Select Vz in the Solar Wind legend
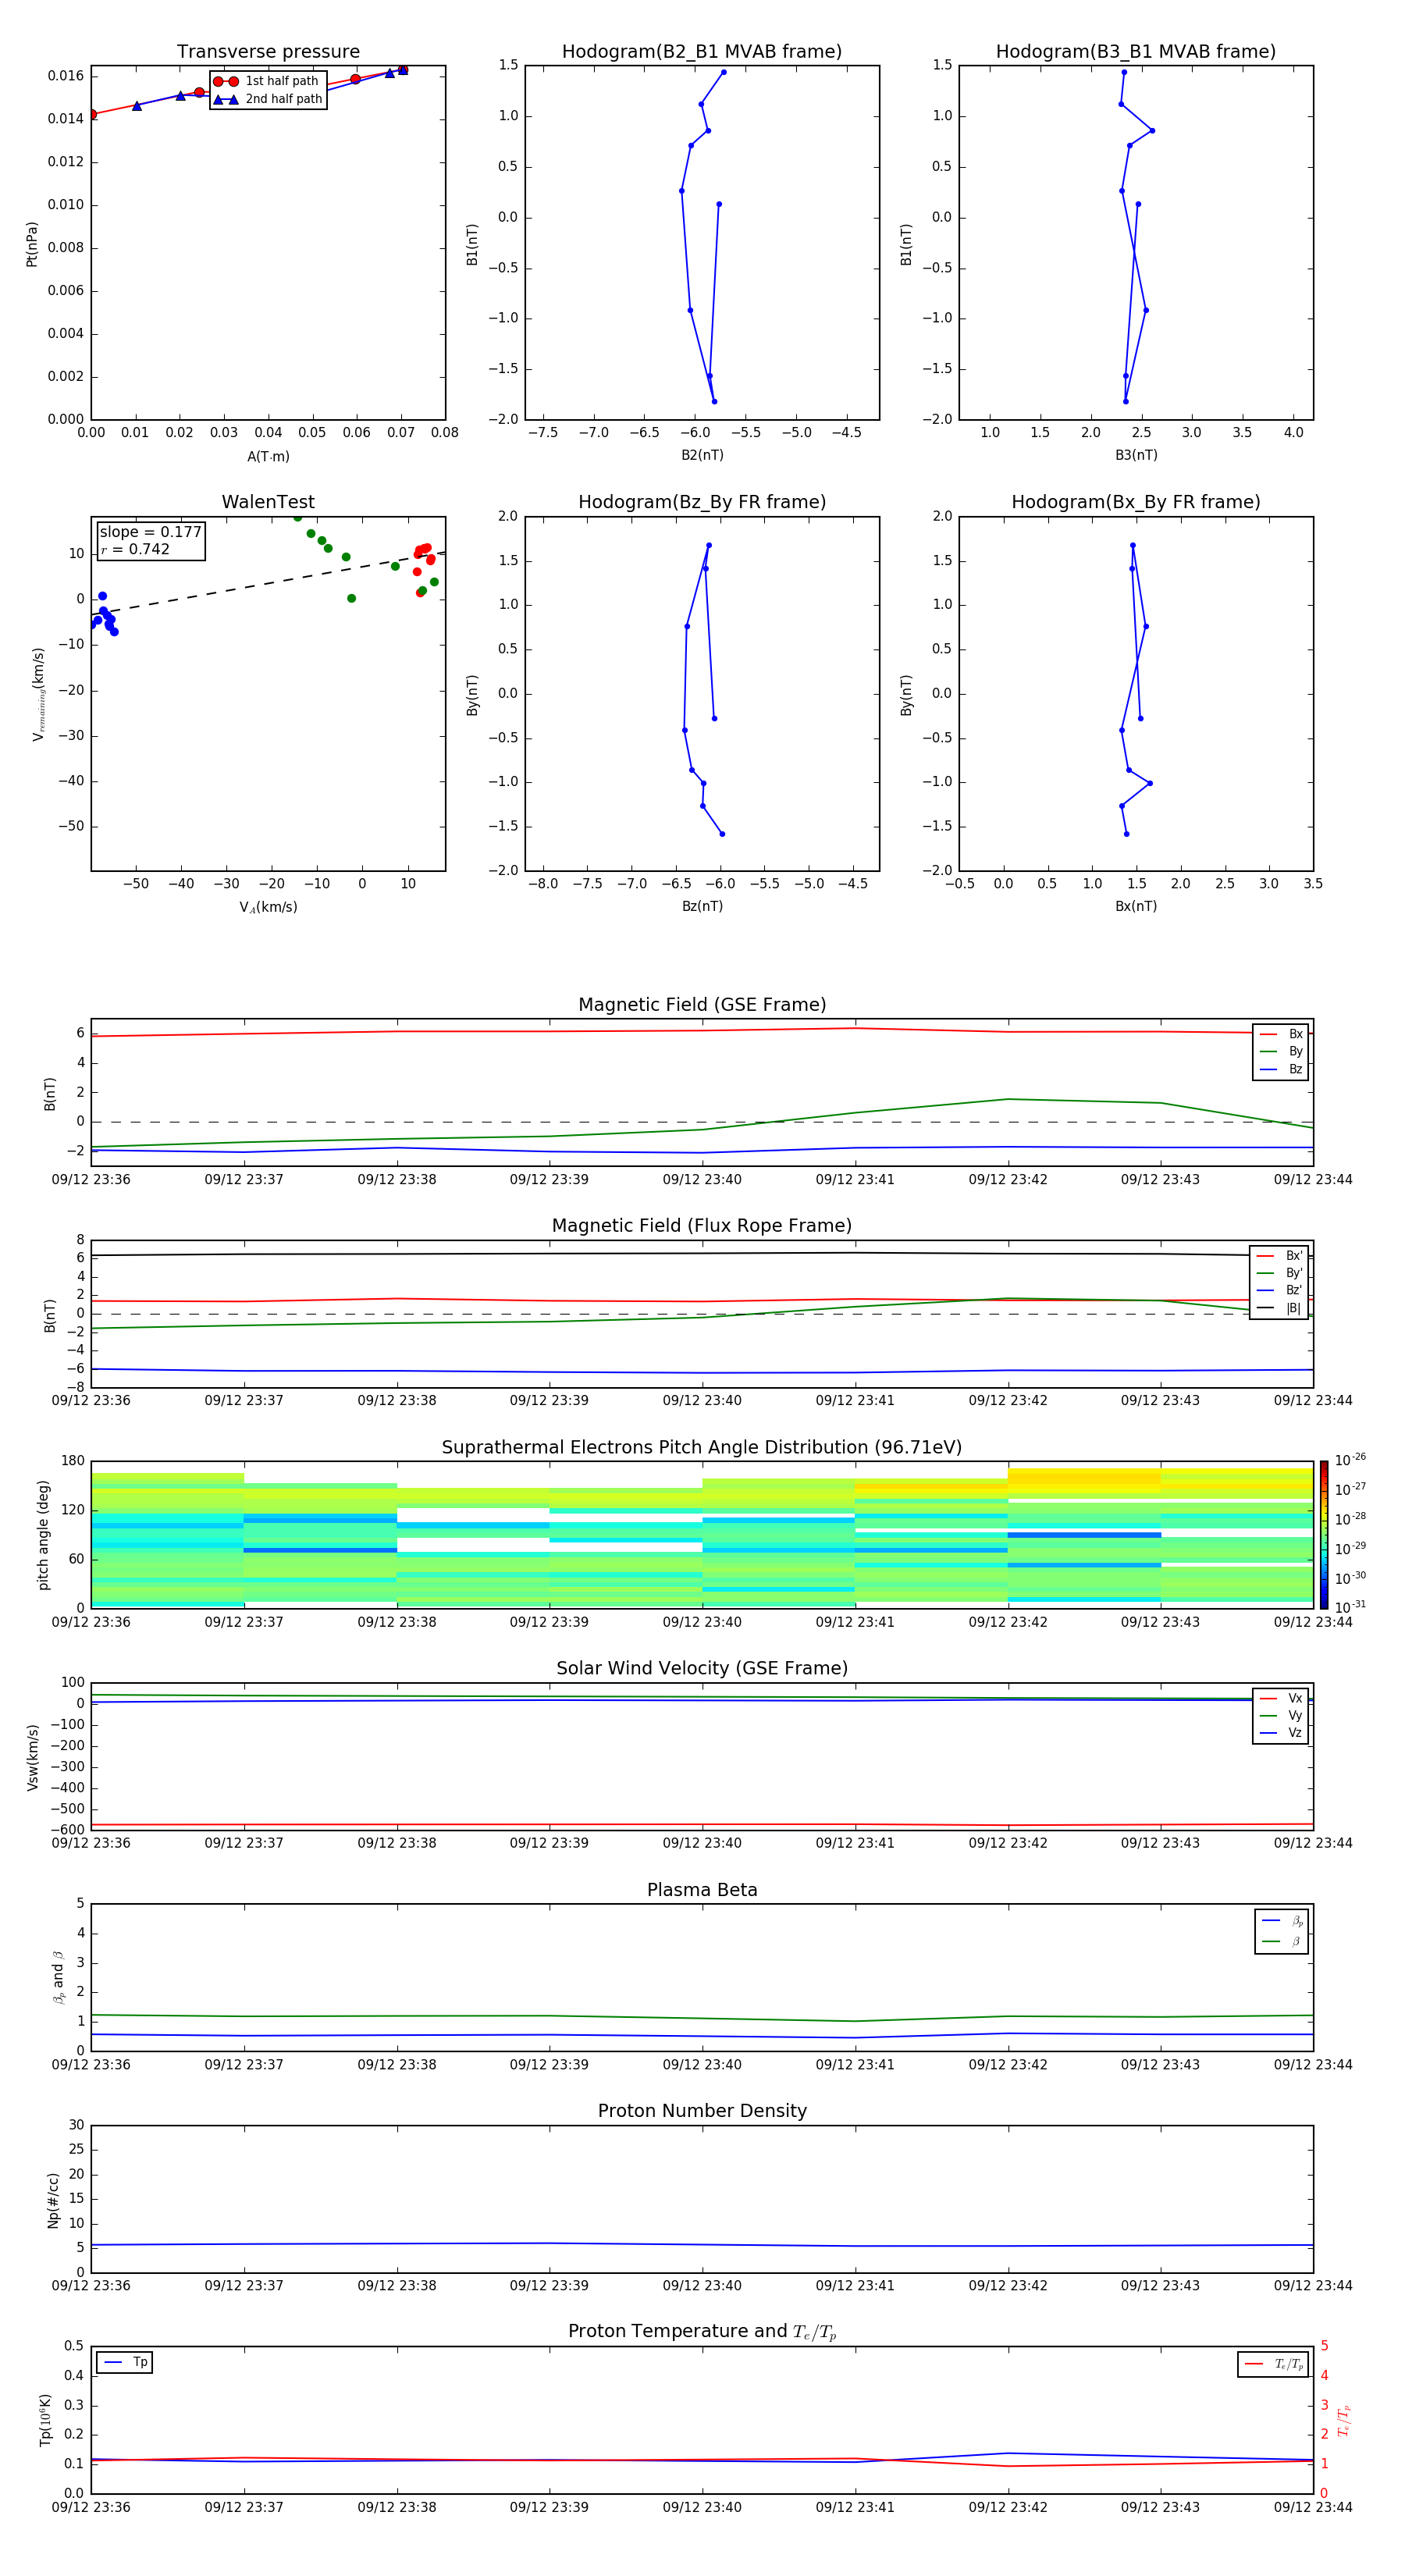The width and height of the screenshot is (1405, 2576). click(x=1281, y=1733)
